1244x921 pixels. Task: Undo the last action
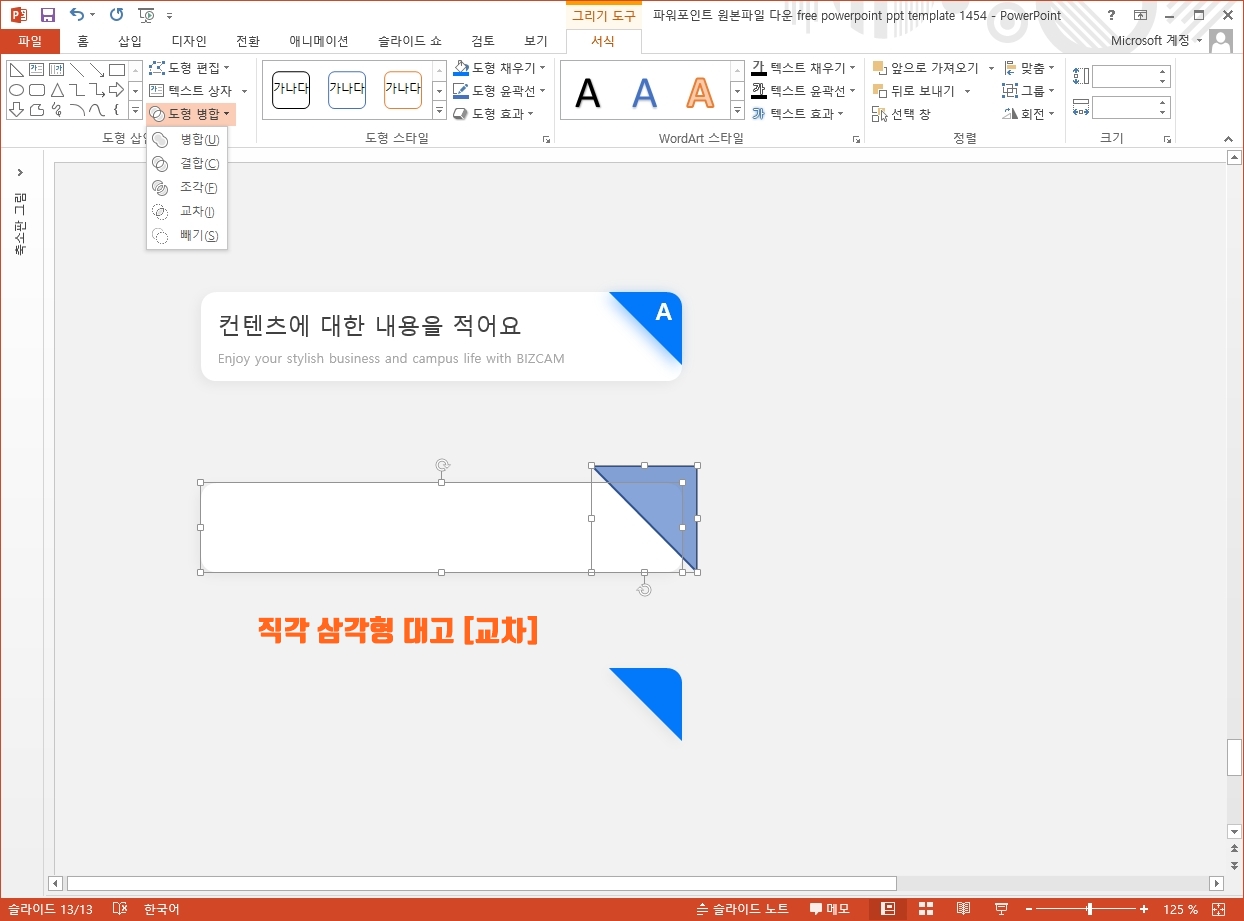click(77, 15)
